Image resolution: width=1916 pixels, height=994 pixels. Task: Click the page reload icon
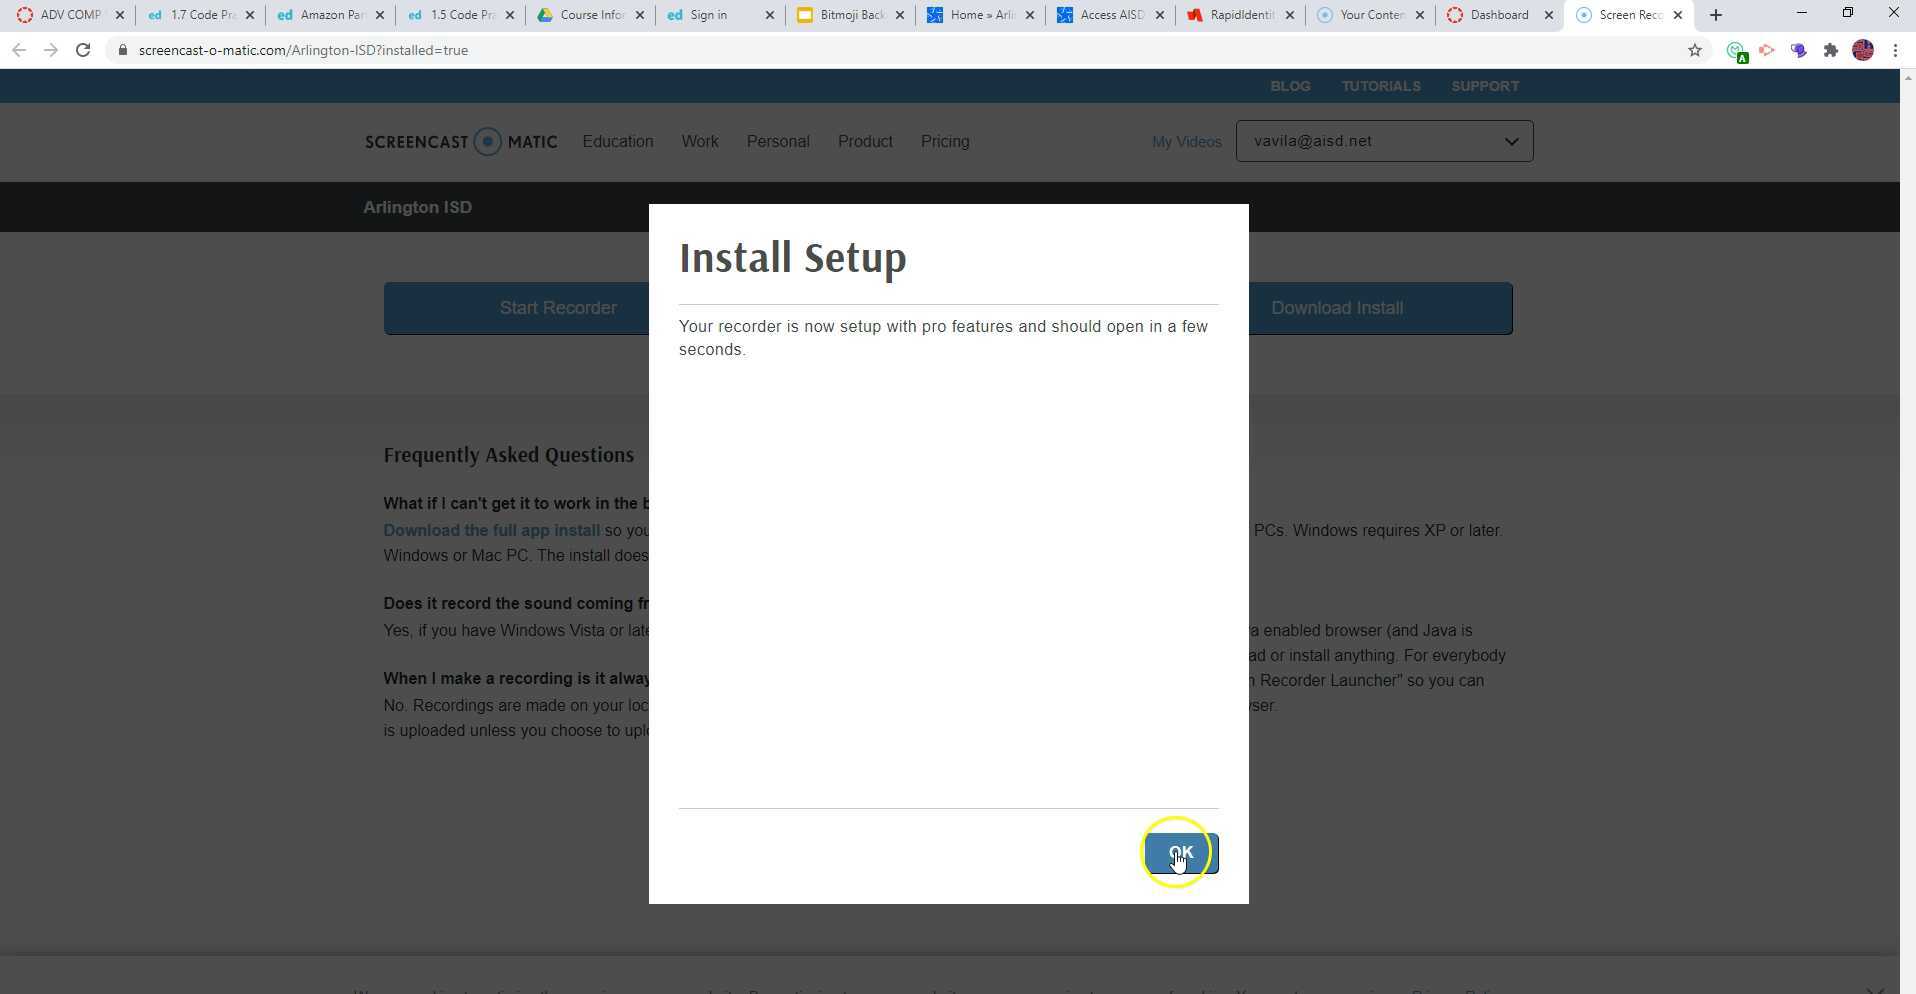tap(83, 49)
